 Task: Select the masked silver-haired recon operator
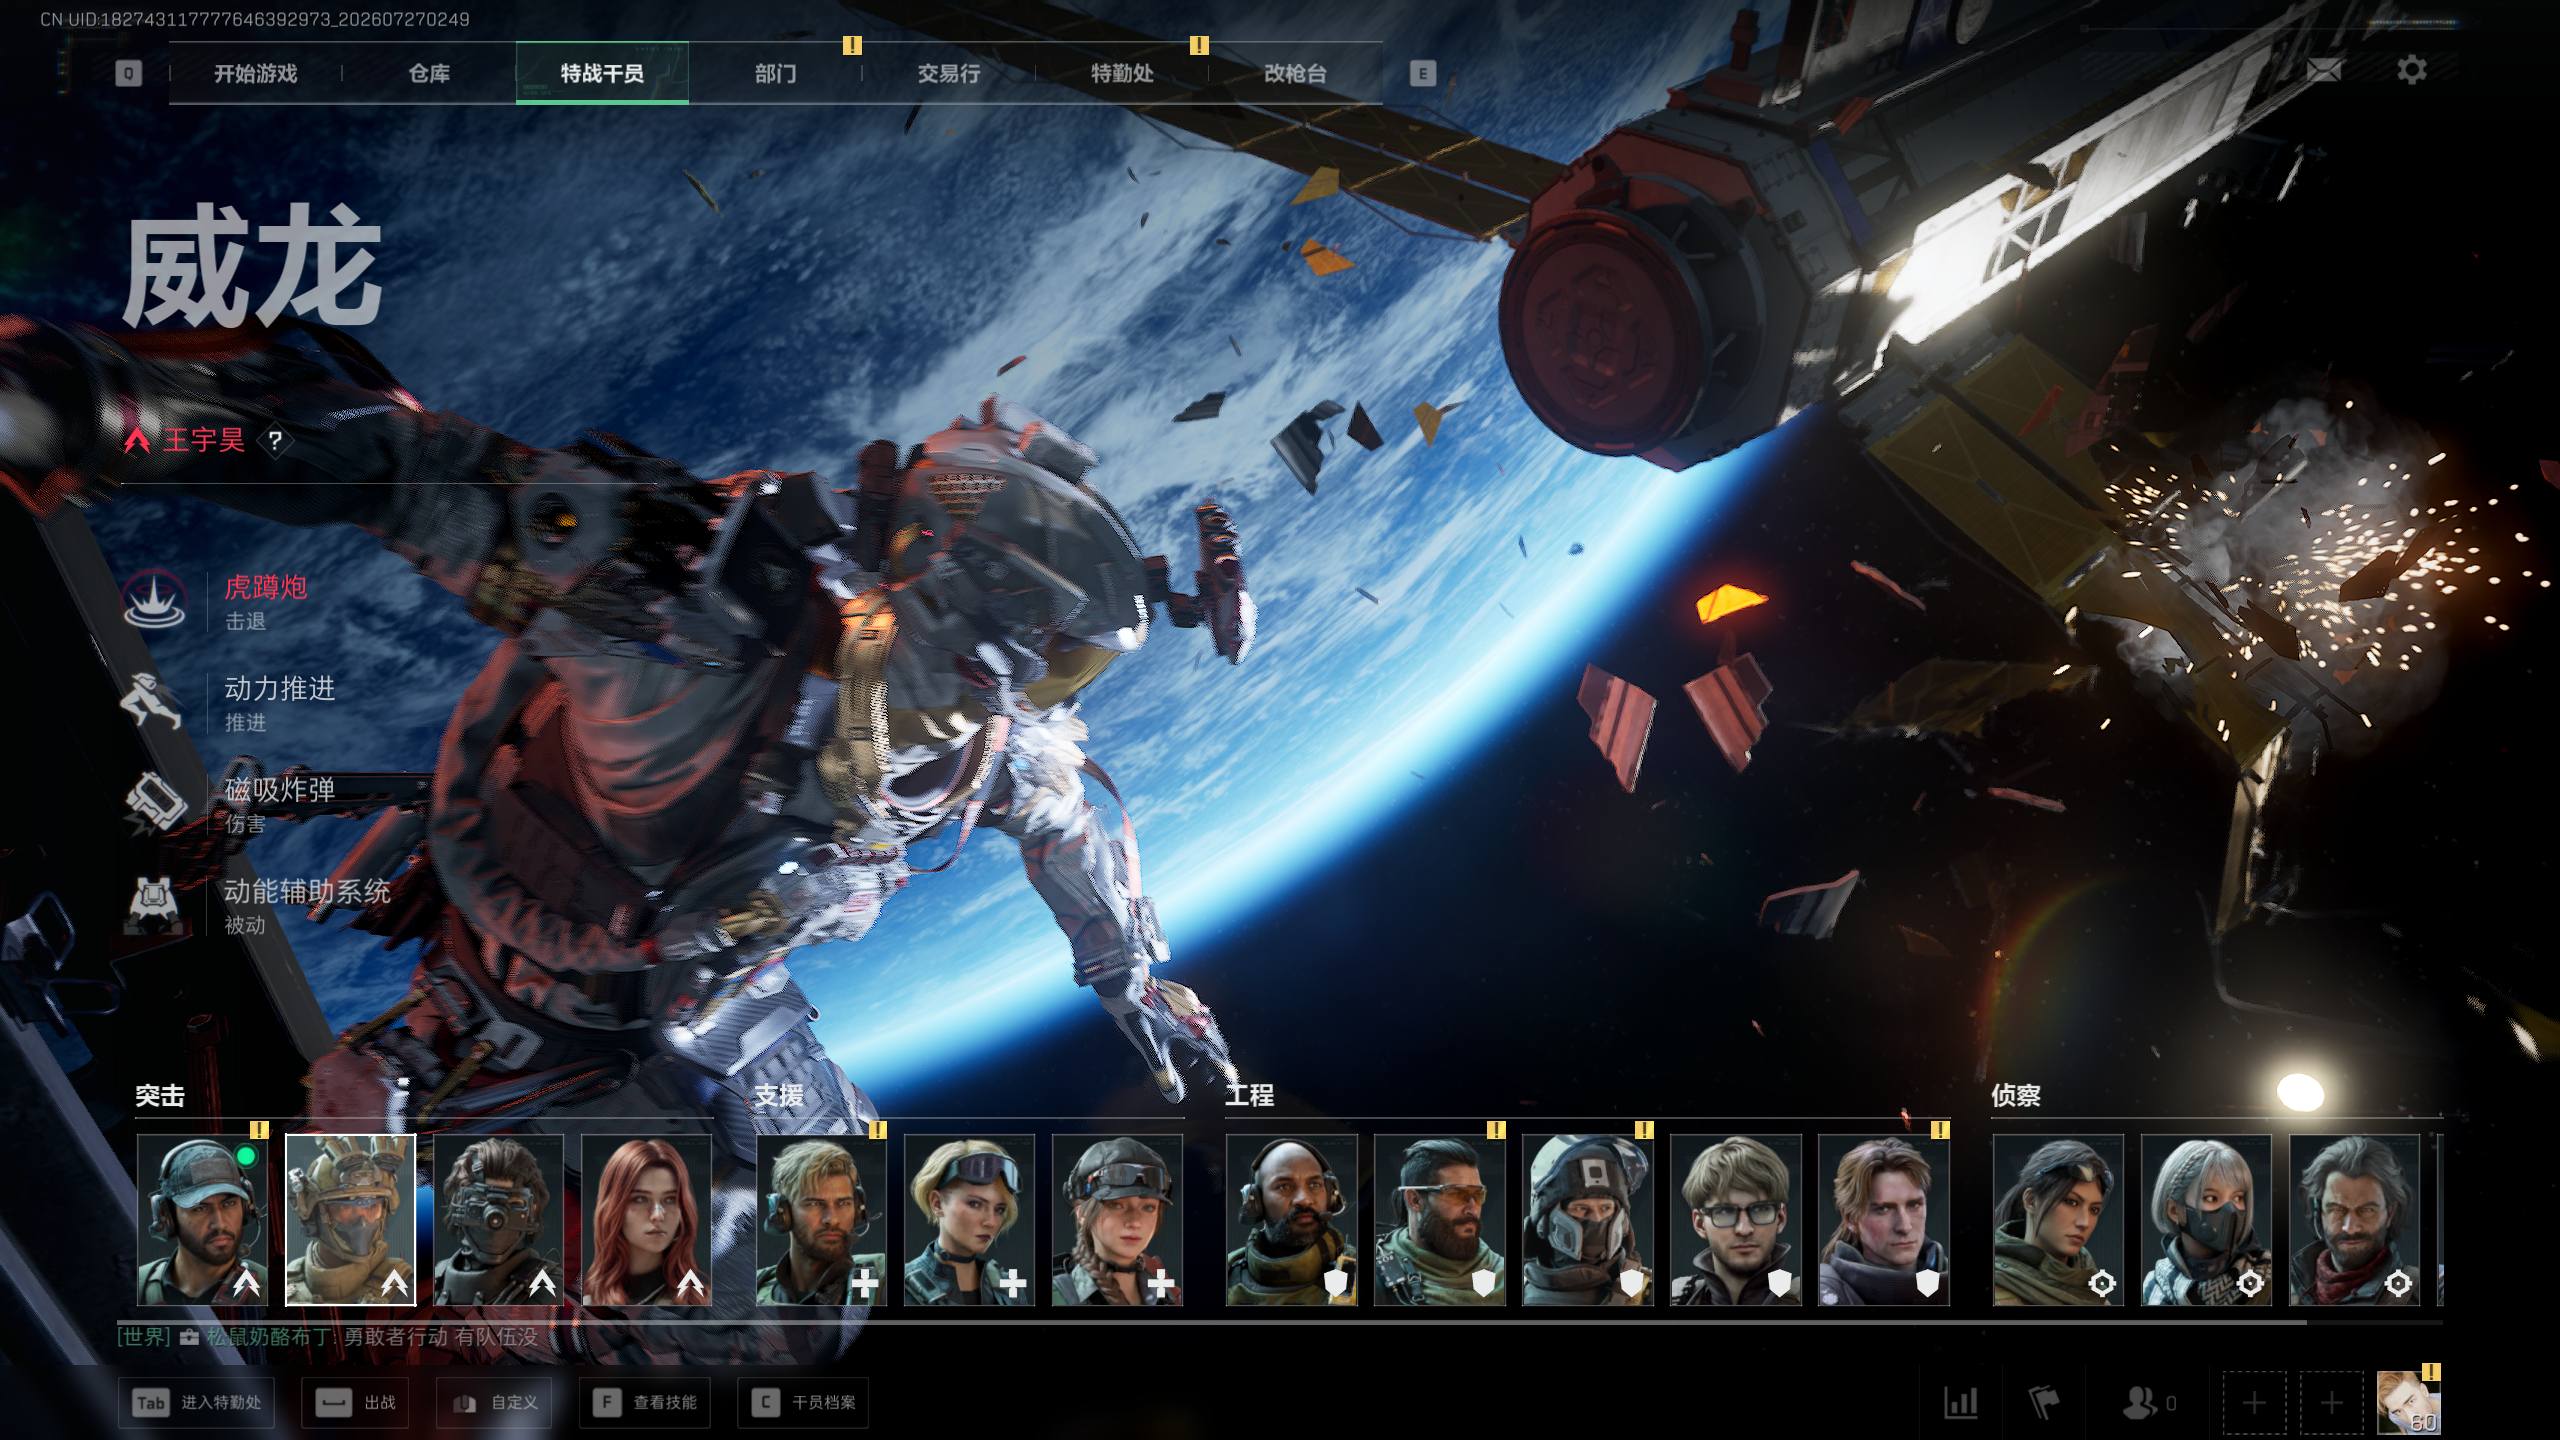(2206, 1220)
